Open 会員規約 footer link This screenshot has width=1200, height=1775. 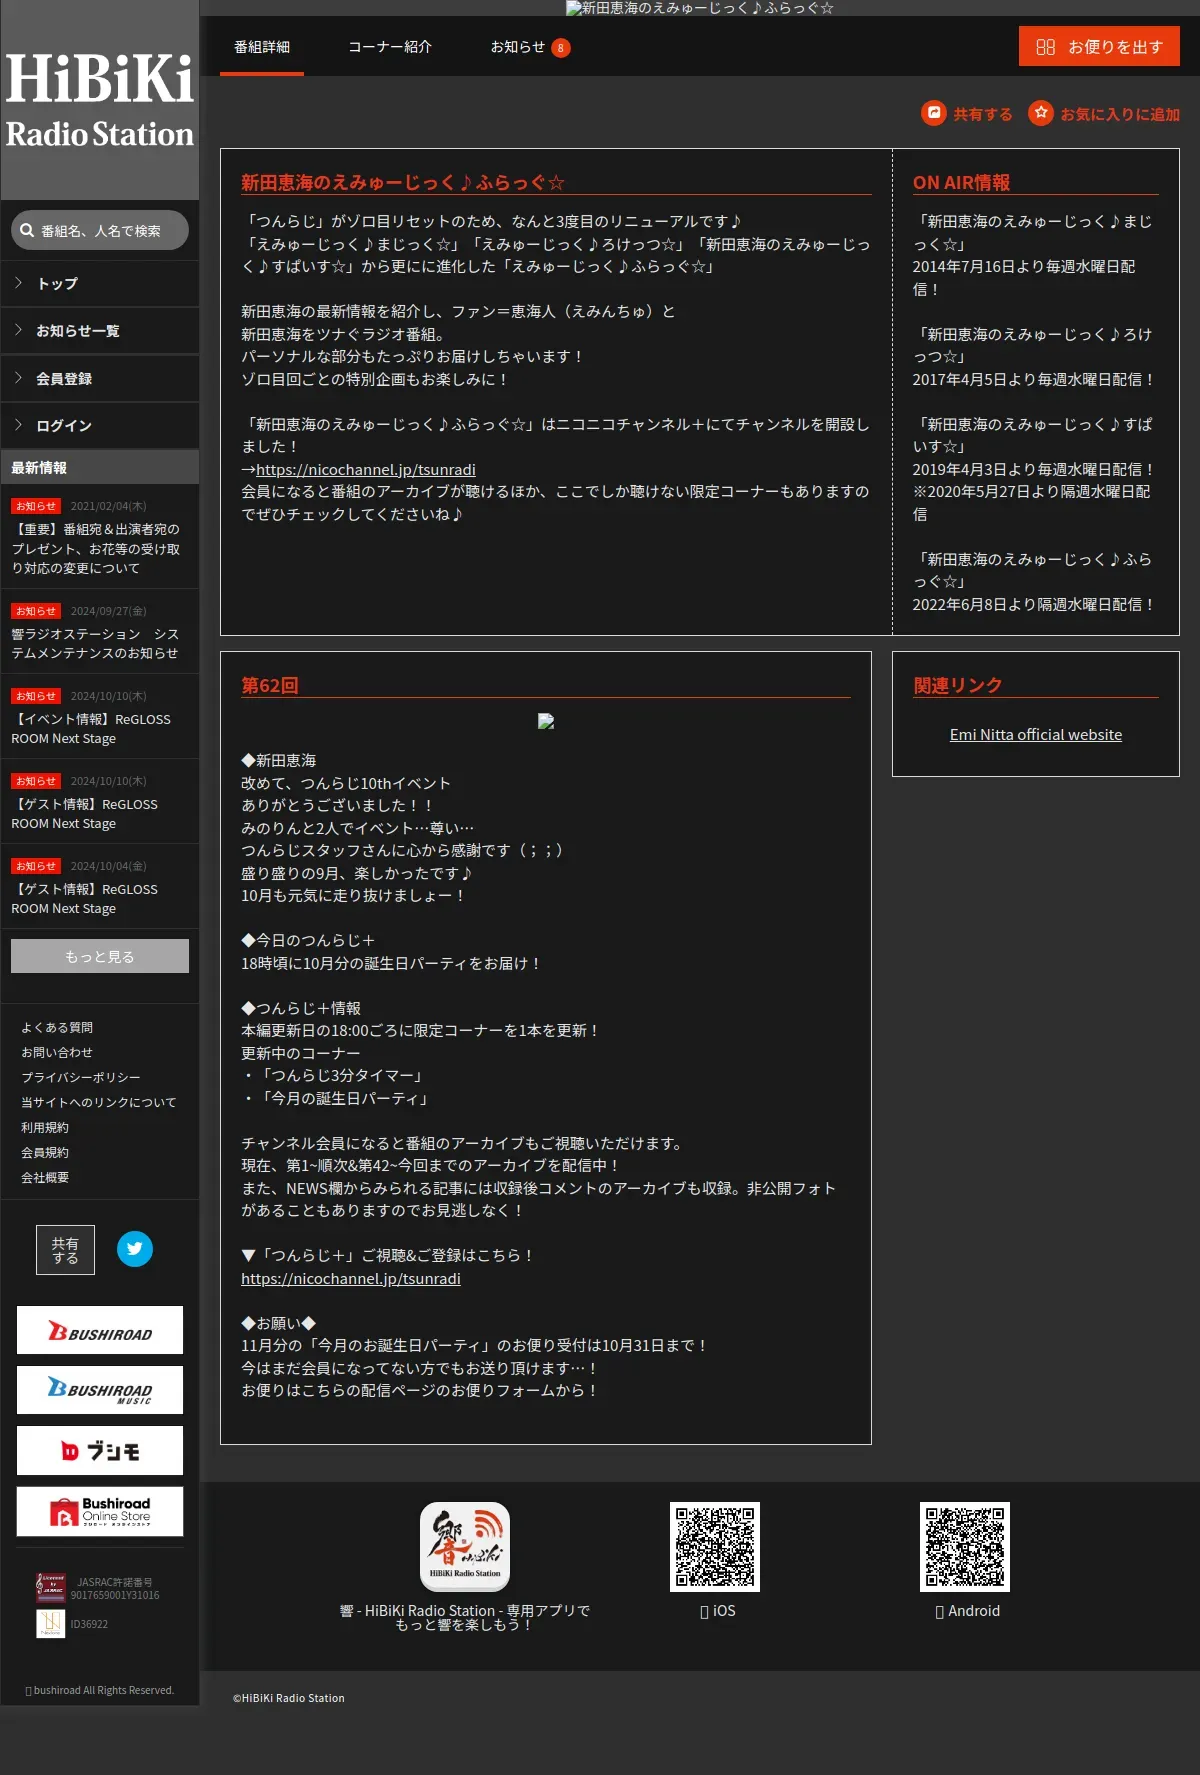pos(45,1152)
